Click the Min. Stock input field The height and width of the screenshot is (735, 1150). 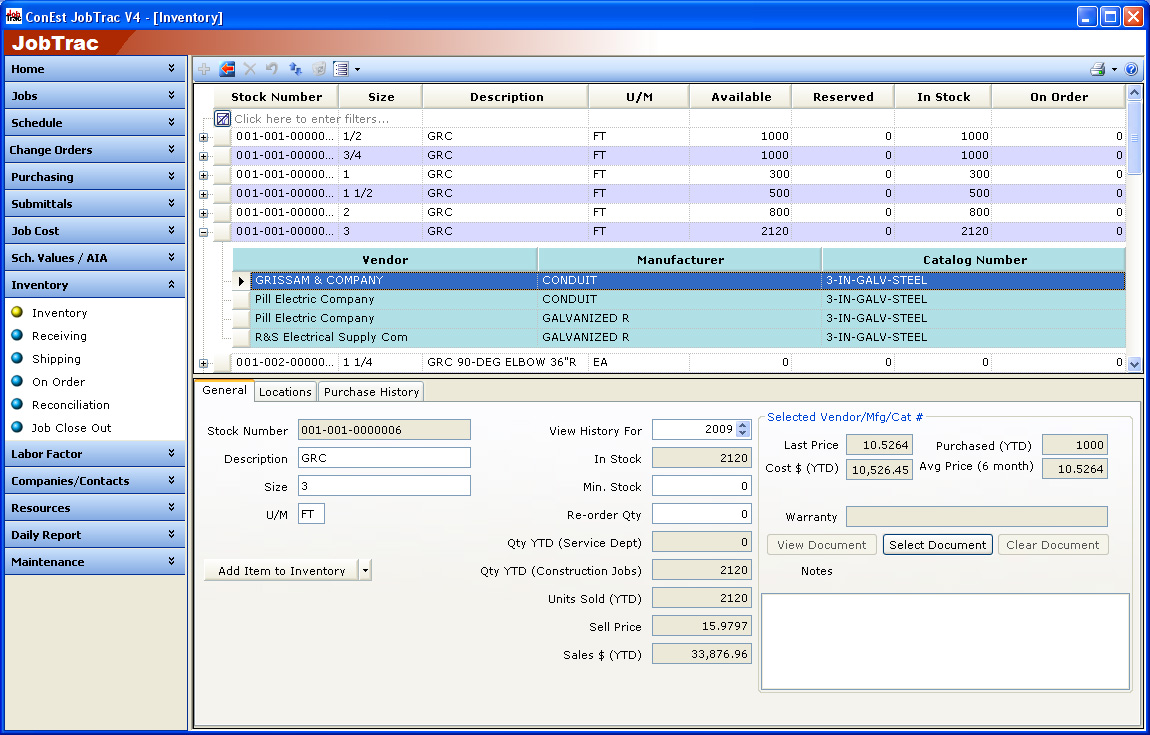point(701,486)
